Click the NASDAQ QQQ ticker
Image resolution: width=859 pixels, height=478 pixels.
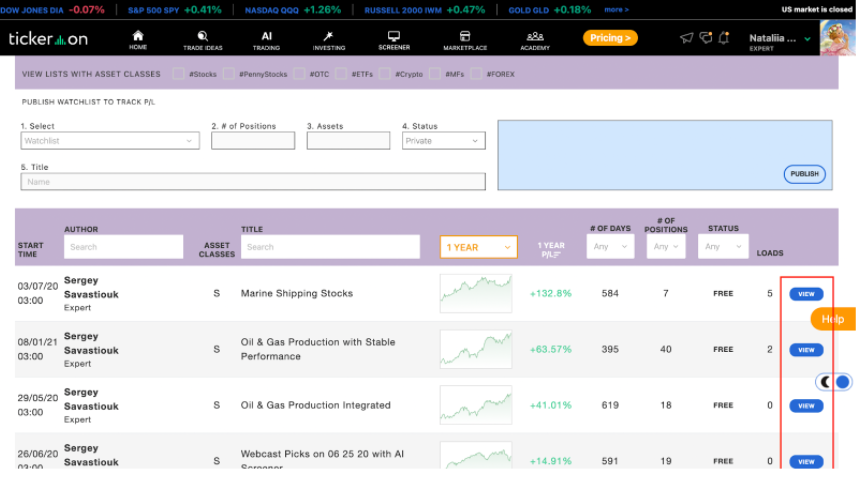pos(293,10)
